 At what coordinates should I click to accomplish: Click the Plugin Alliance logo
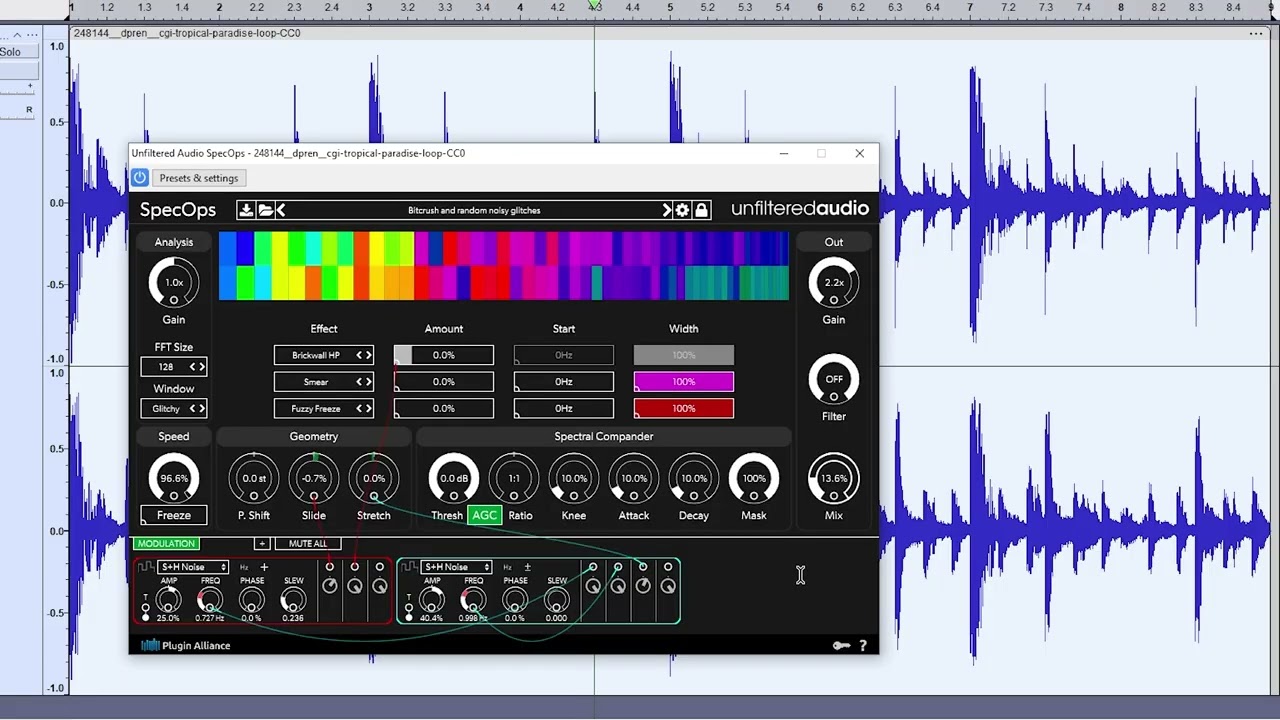(x=186, y=646)
